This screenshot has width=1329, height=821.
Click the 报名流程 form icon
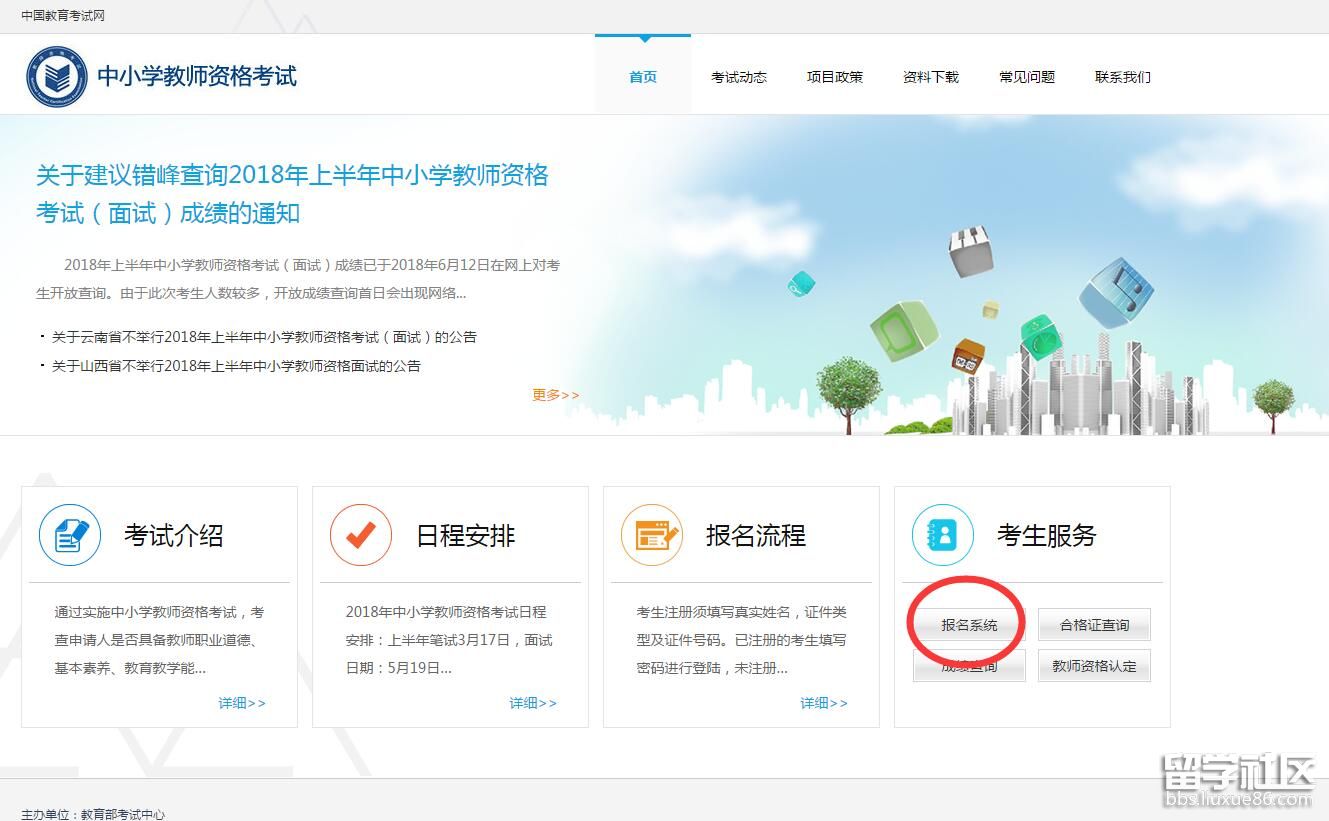[x=652, y=536]
